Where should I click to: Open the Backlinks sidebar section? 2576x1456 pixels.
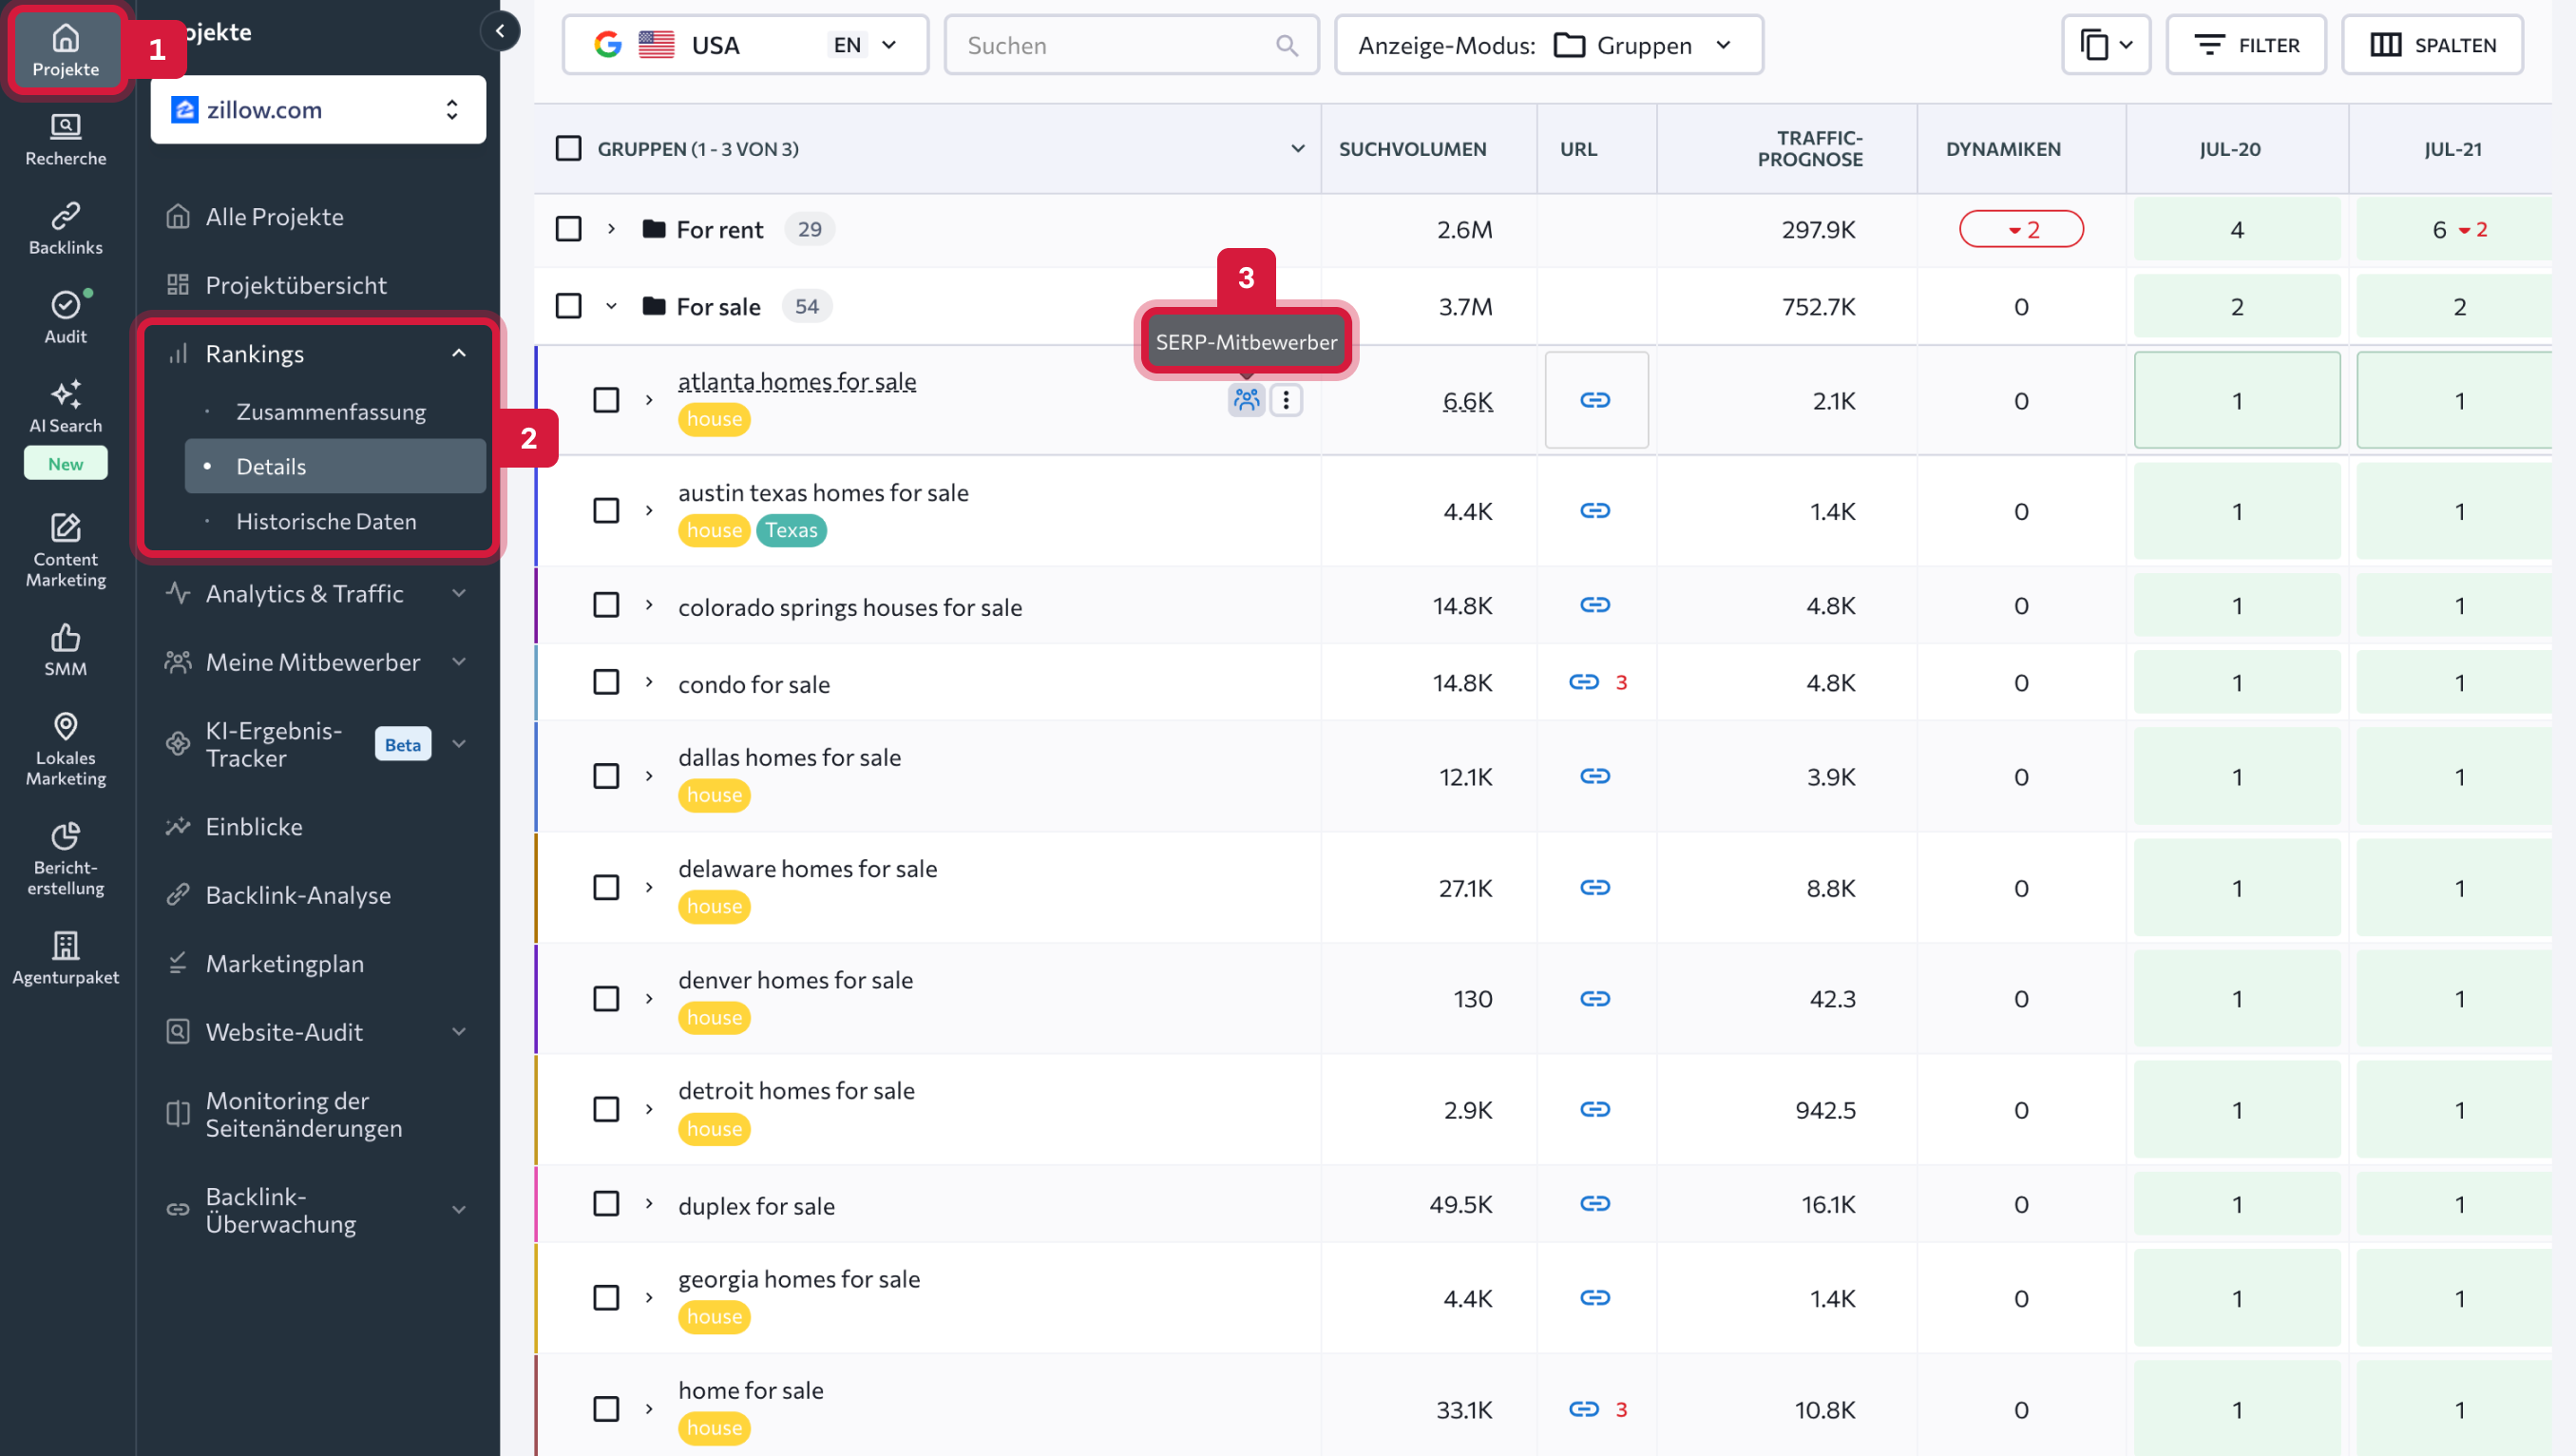(65, 229)
